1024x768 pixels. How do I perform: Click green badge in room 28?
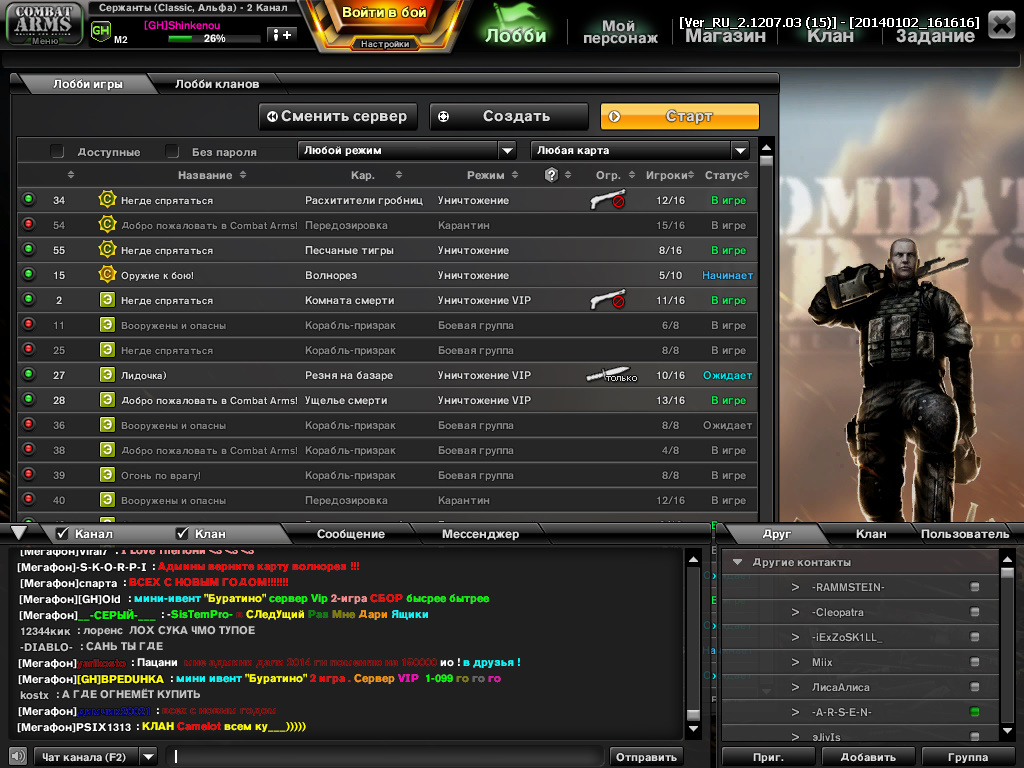[107, 400]
